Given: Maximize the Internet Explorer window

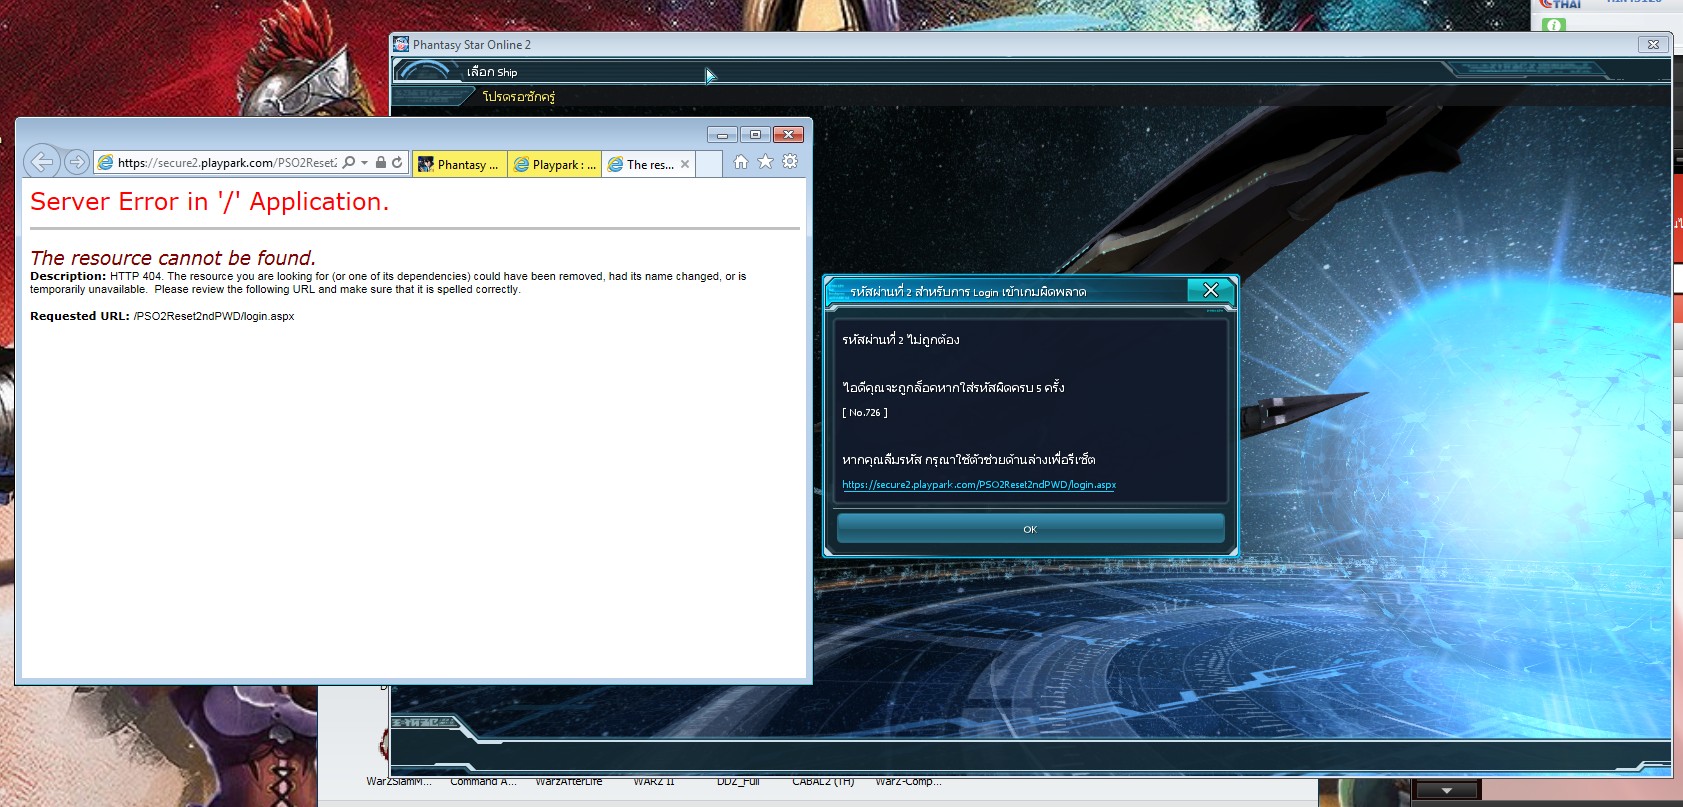Looking at the screenshot, I should (x=755, y=135).
